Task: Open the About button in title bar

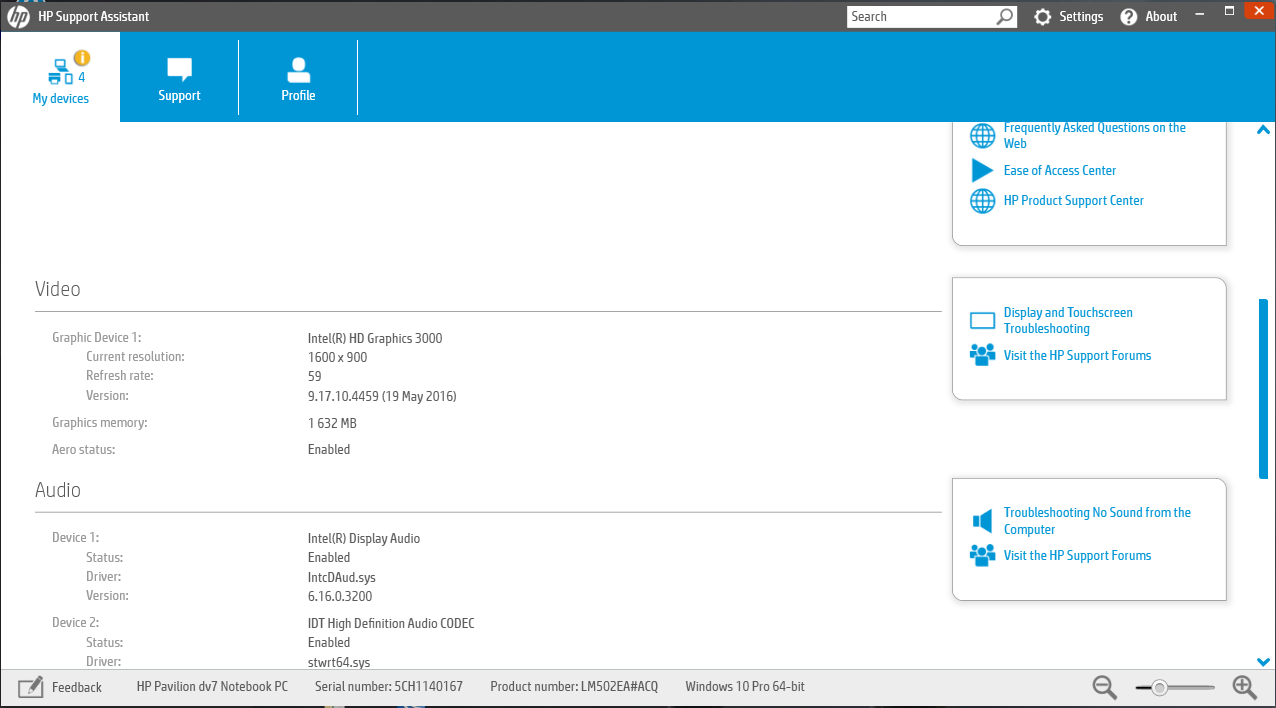Action: pyautogui.click(x=1149, y=17)
